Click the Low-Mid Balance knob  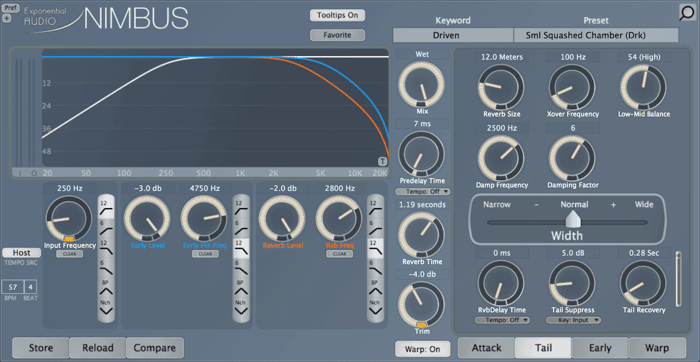click(x=643, y=87)
